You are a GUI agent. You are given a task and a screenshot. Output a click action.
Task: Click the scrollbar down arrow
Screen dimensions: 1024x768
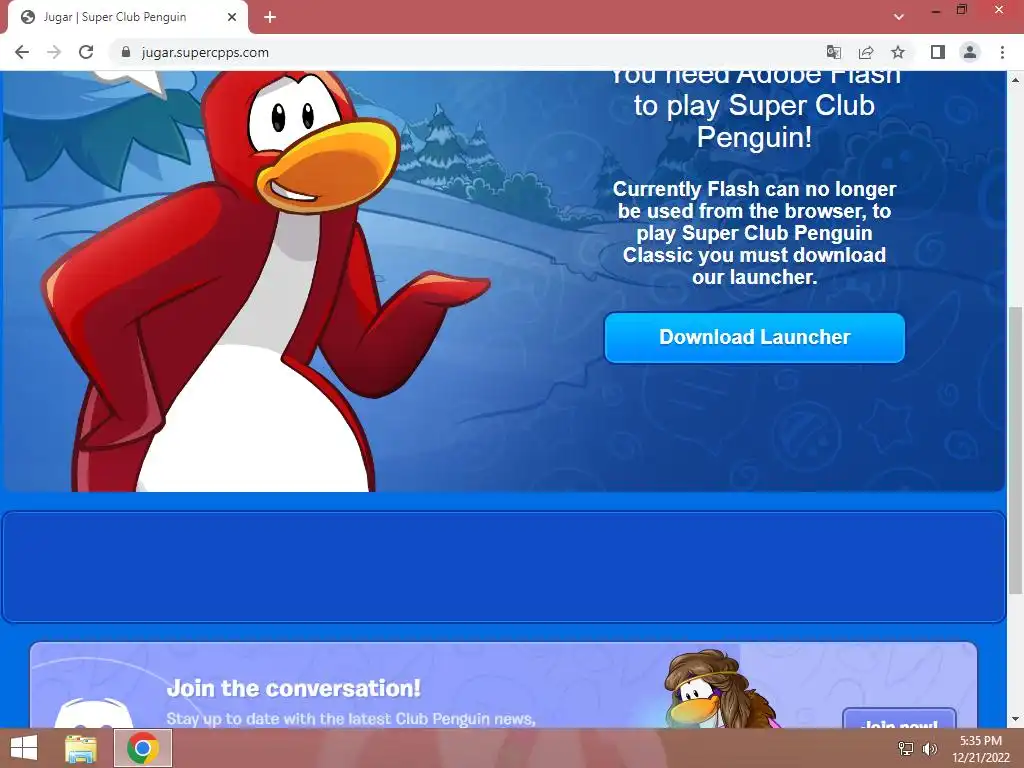pos(1015,719)
